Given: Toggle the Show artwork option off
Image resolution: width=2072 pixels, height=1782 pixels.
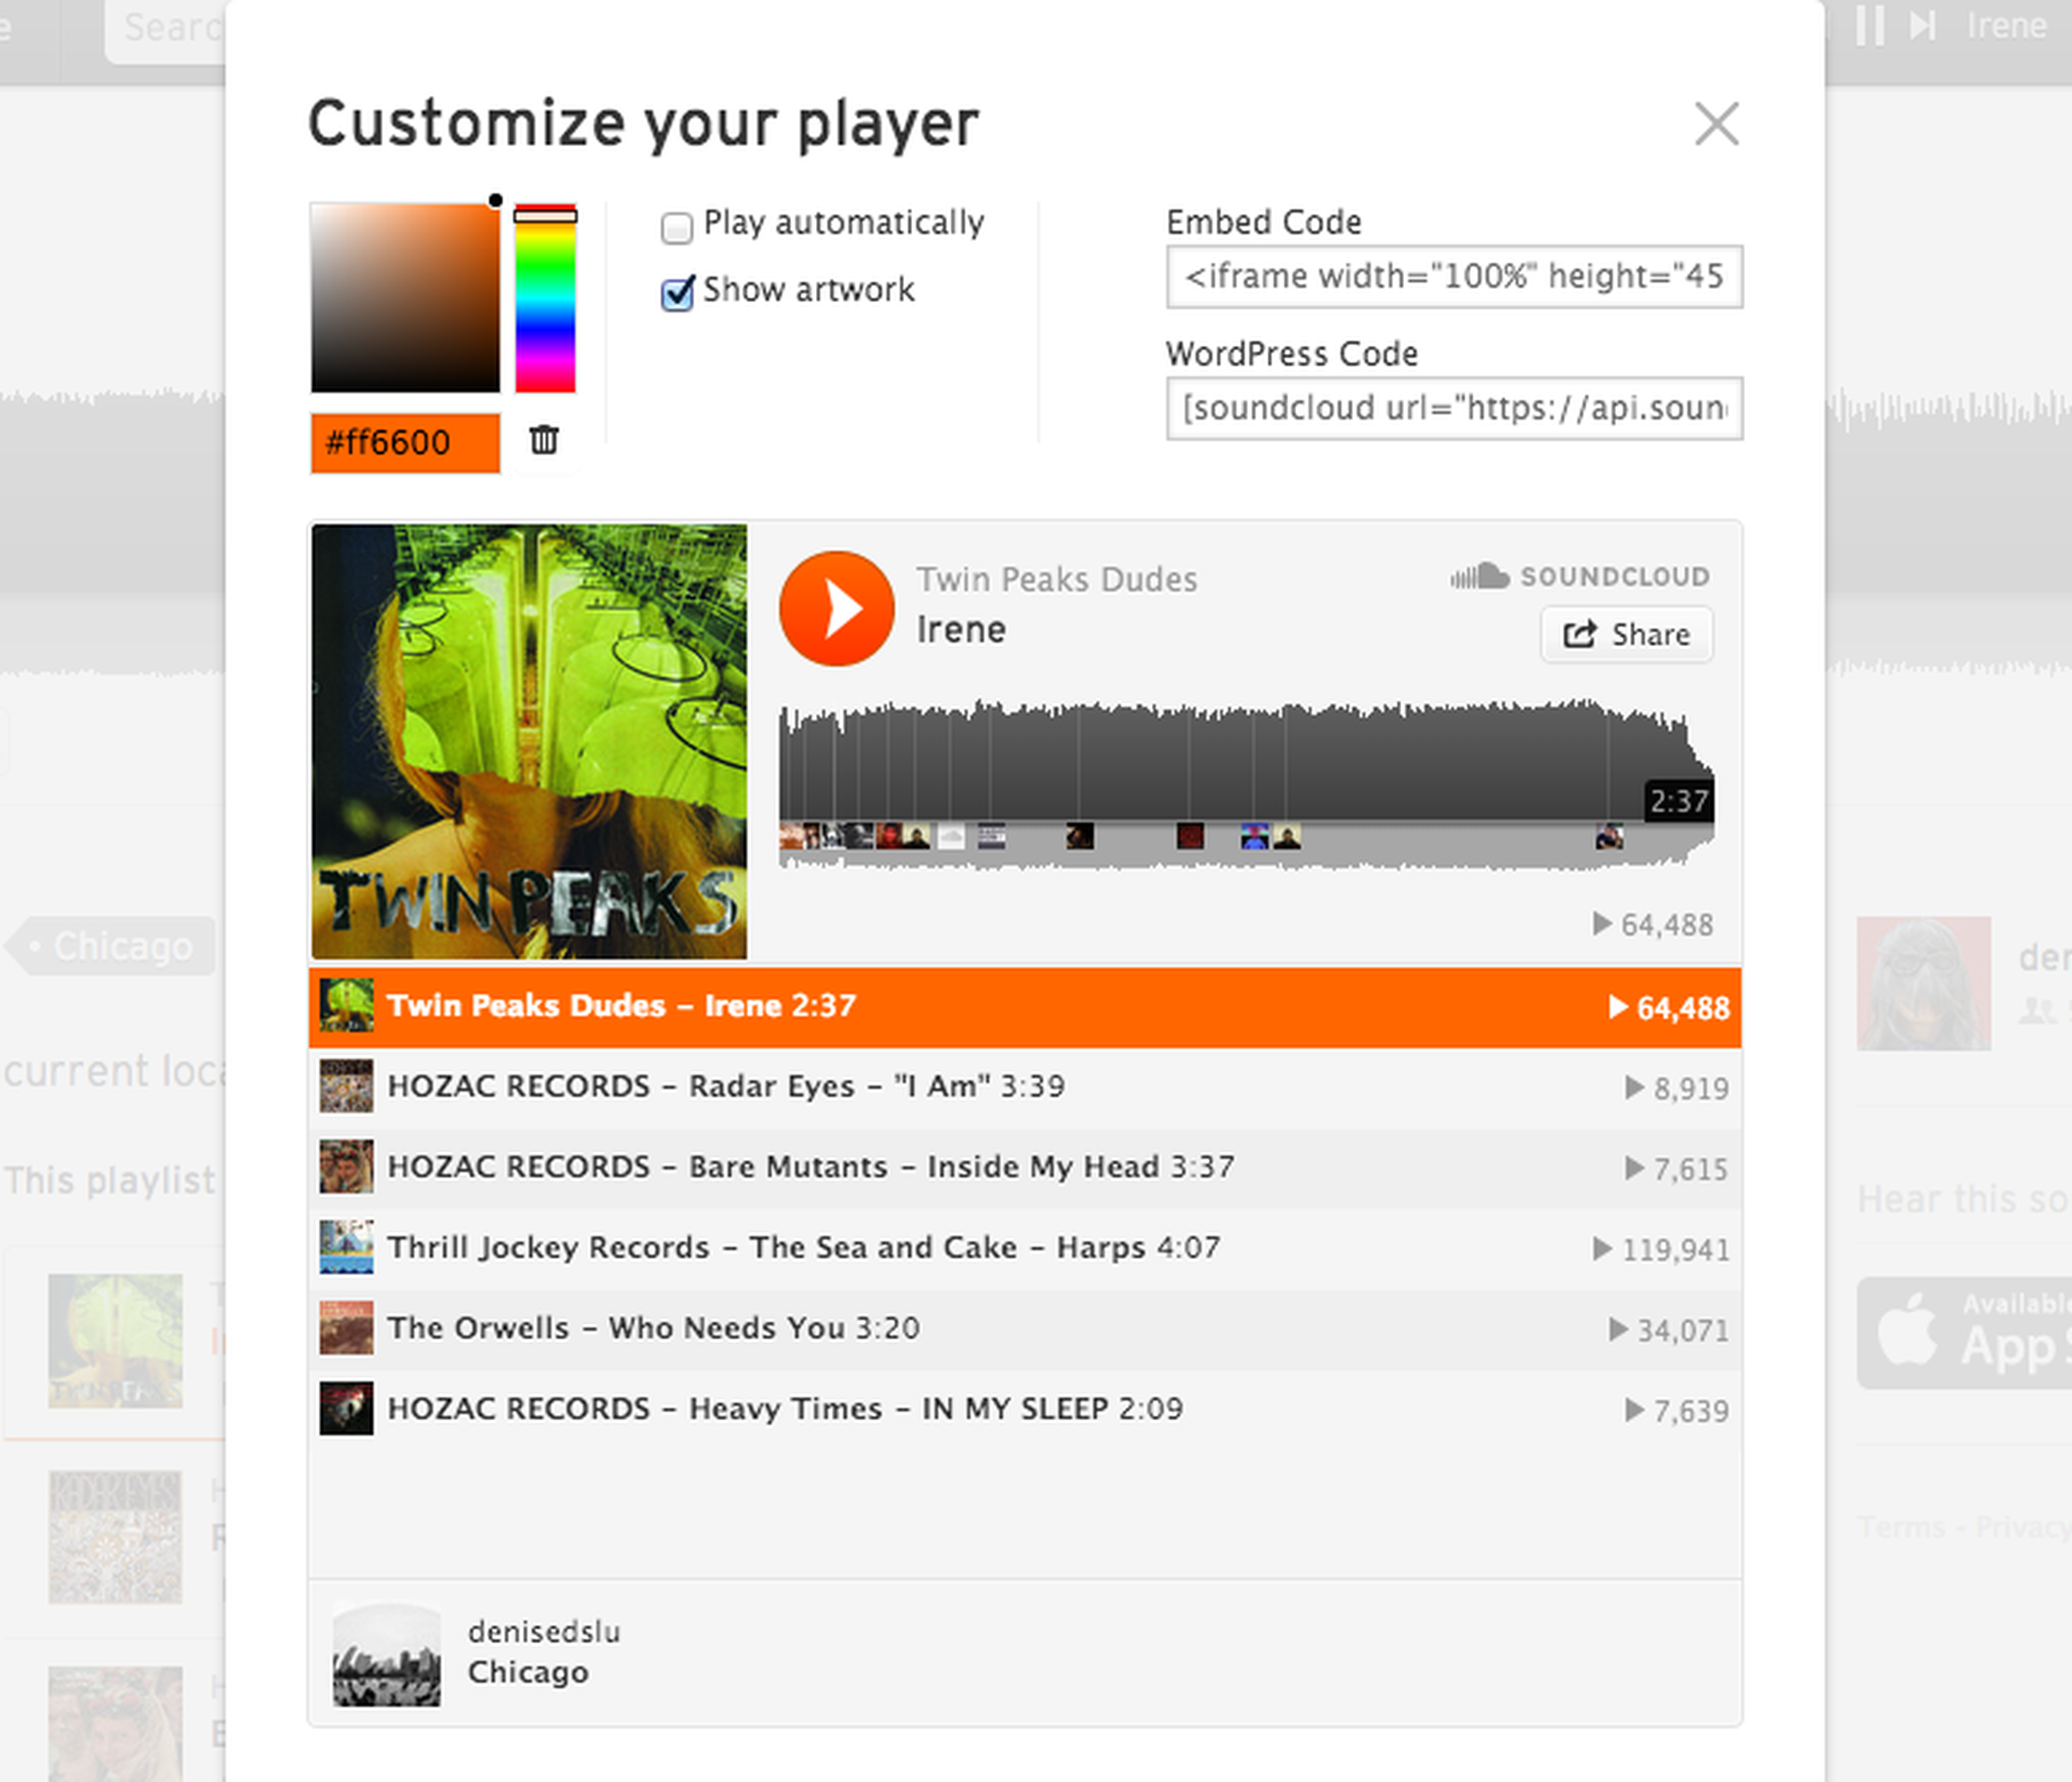Looking at the screenshot, I should (x=677, y=290).
